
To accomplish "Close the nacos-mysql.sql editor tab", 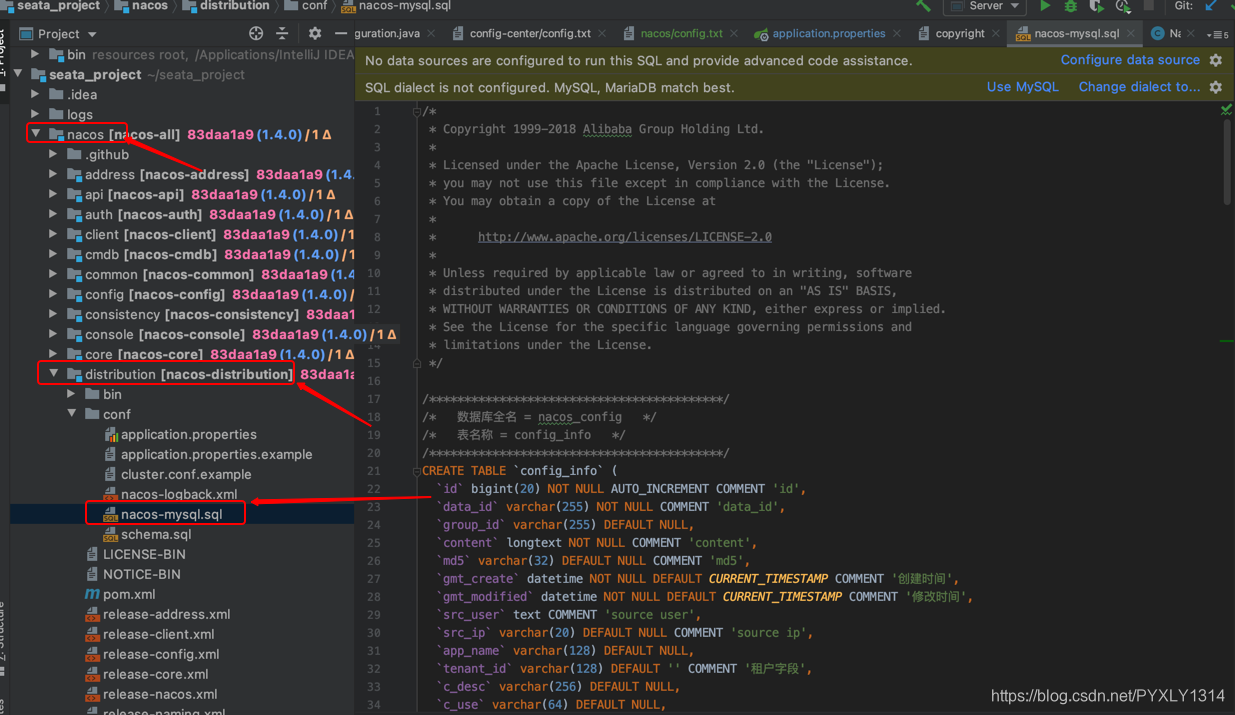I will point(1132,33).
